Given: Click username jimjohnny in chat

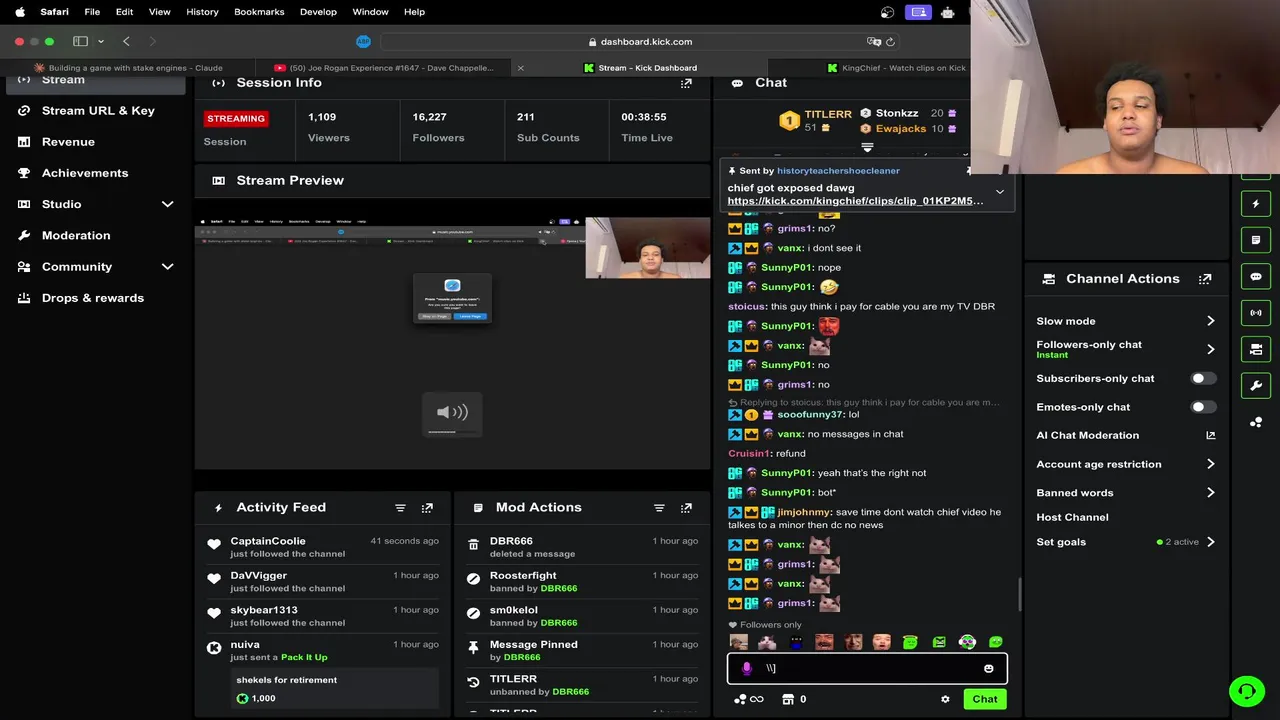Looking at the screenshot, I should (804, 512).
